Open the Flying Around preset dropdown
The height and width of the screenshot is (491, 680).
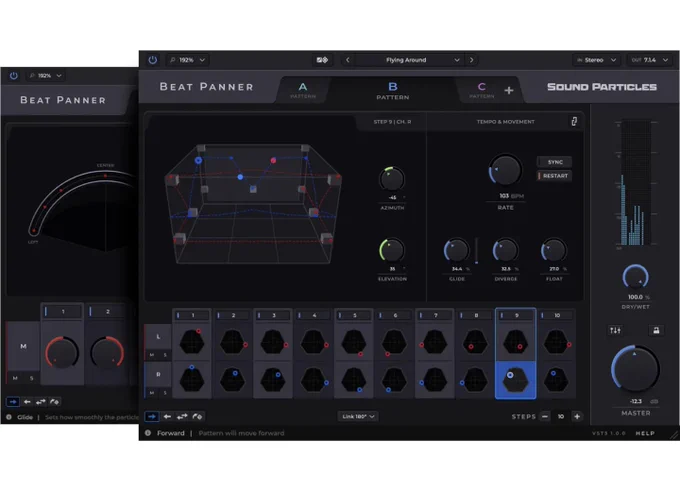click(x=409, y=60)
